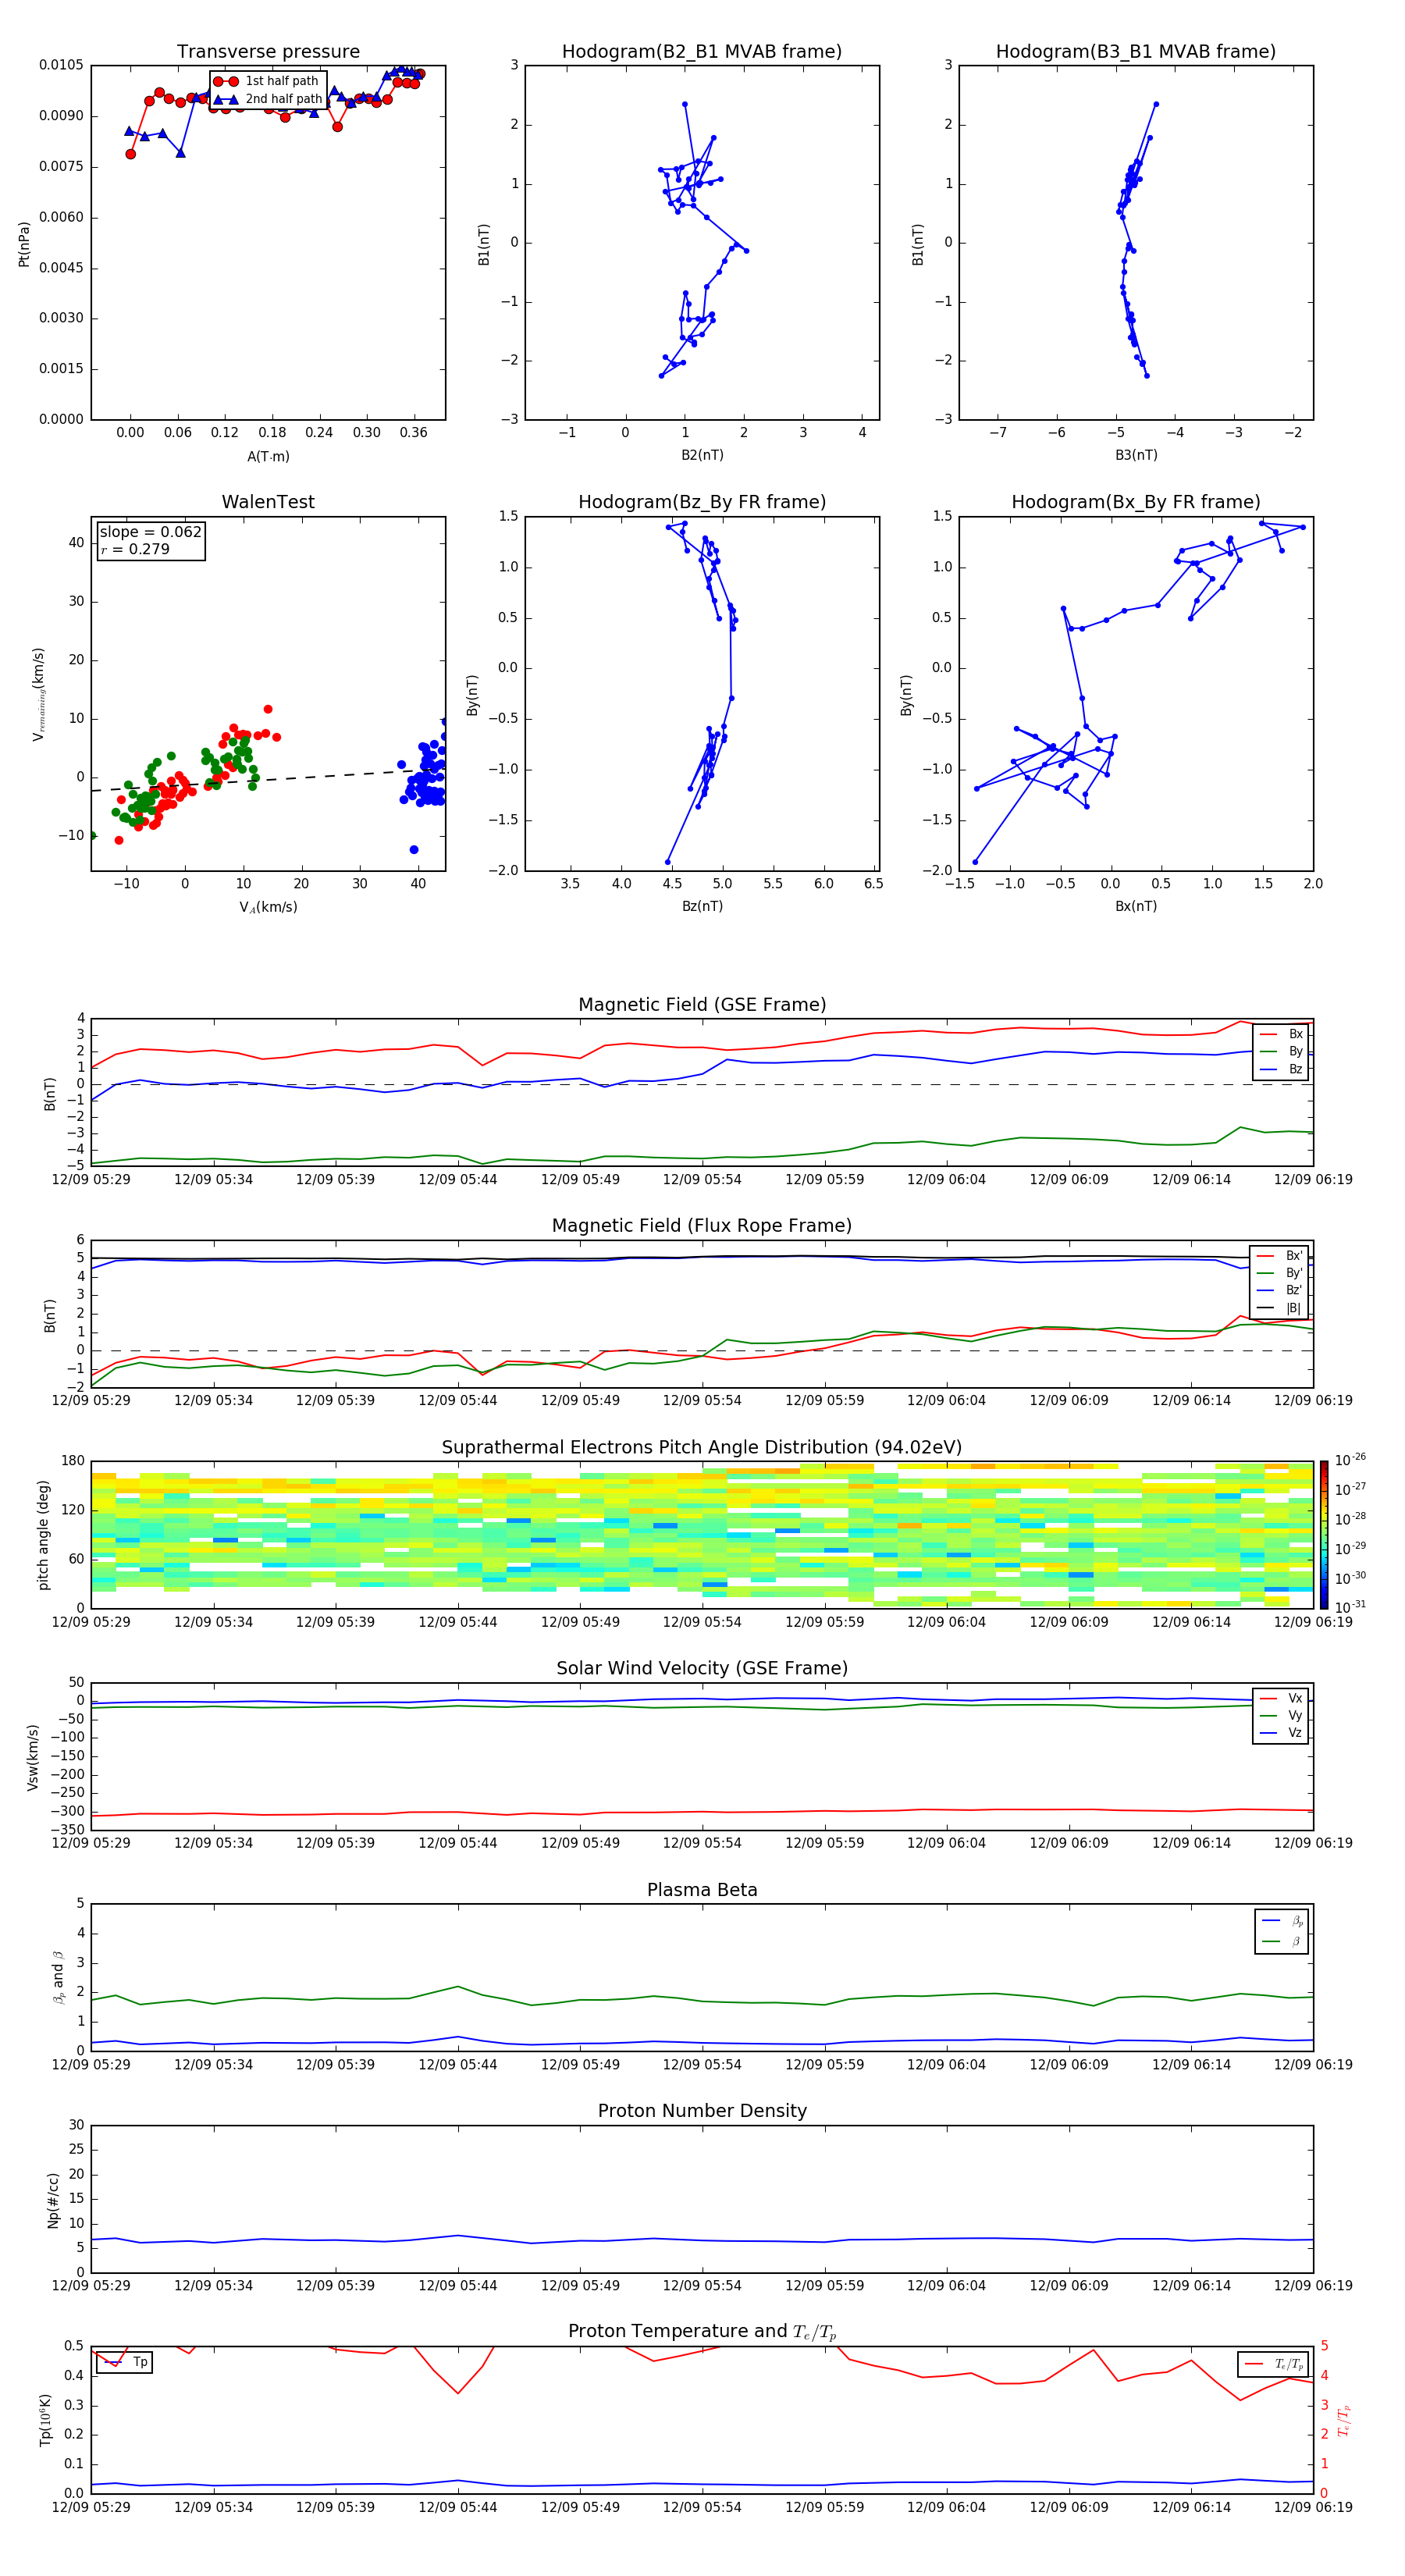Select the "Hodogram(B2_B1 MVAB frame)" title
The width and height of the screenshot is (1405, 2576).
click(702, 51)
